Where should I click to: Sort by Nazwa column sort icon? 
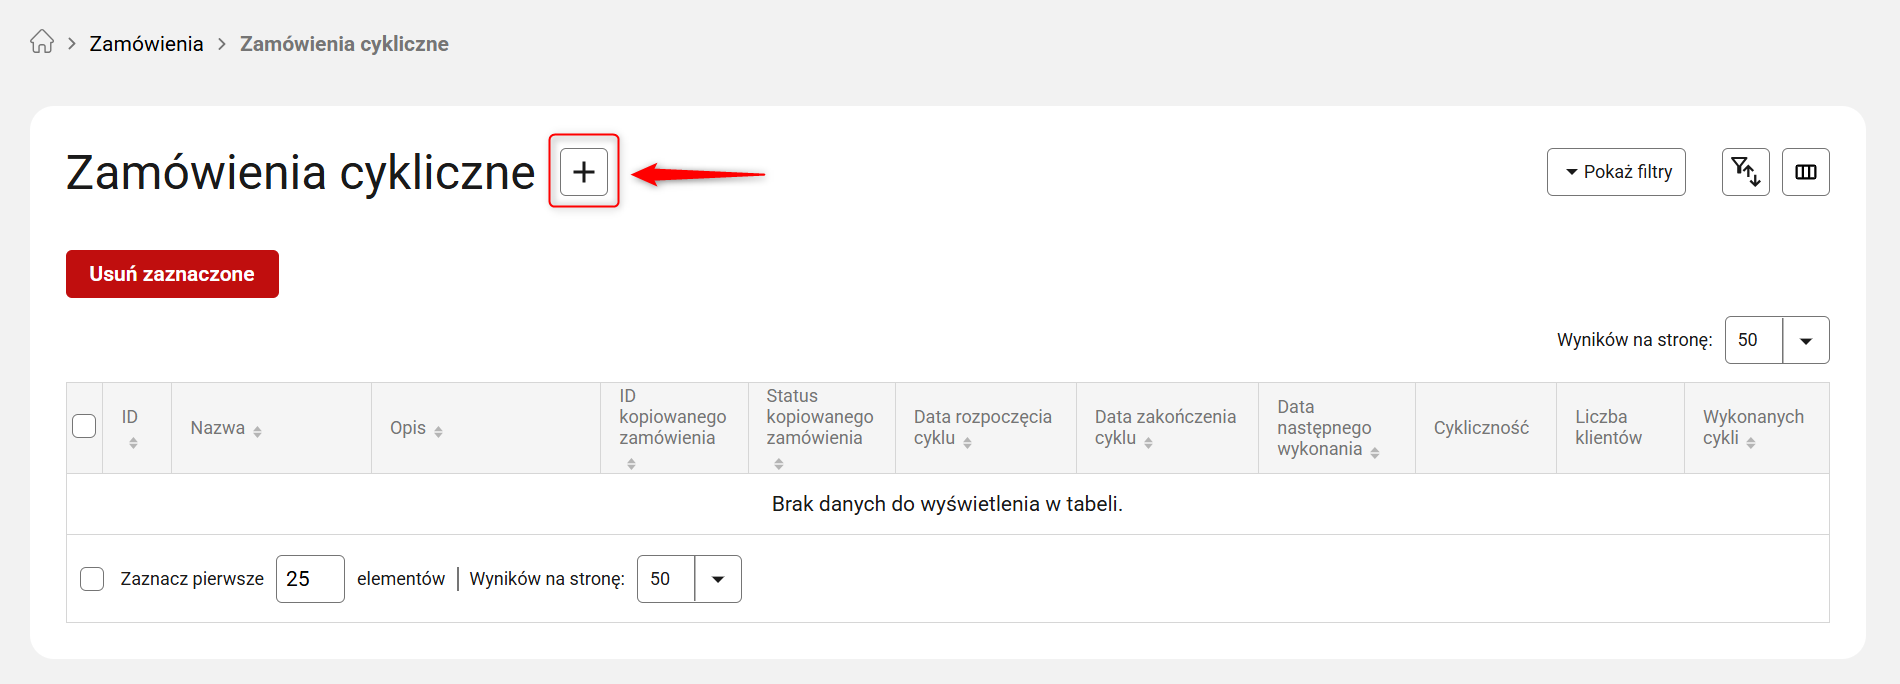point(257,431)
